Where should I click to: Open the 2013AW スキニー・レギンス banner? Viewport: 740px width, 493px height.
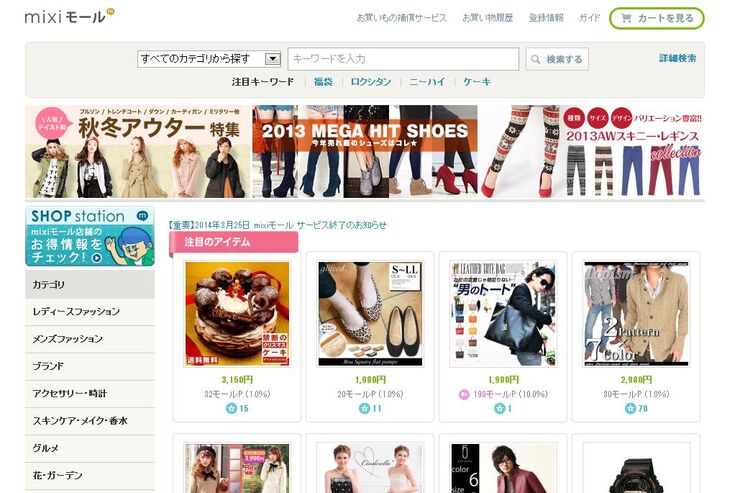[x=592, y=151]
